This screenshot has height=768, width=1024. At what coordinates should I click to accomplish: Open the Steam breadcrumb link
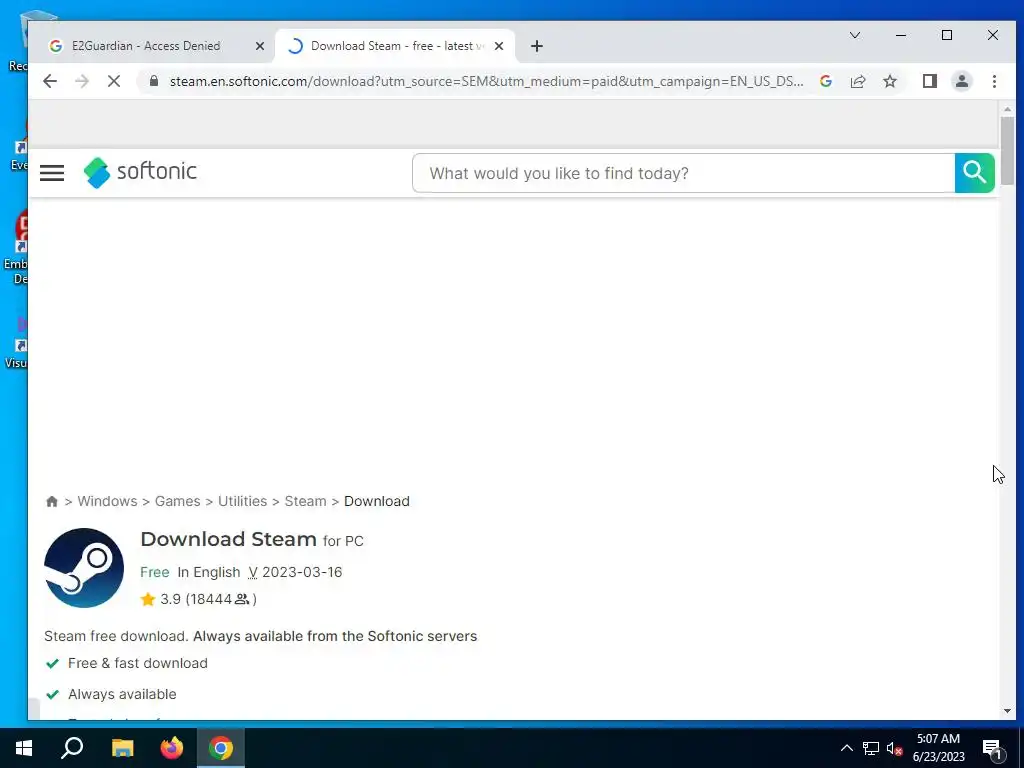tap(305, 501)
